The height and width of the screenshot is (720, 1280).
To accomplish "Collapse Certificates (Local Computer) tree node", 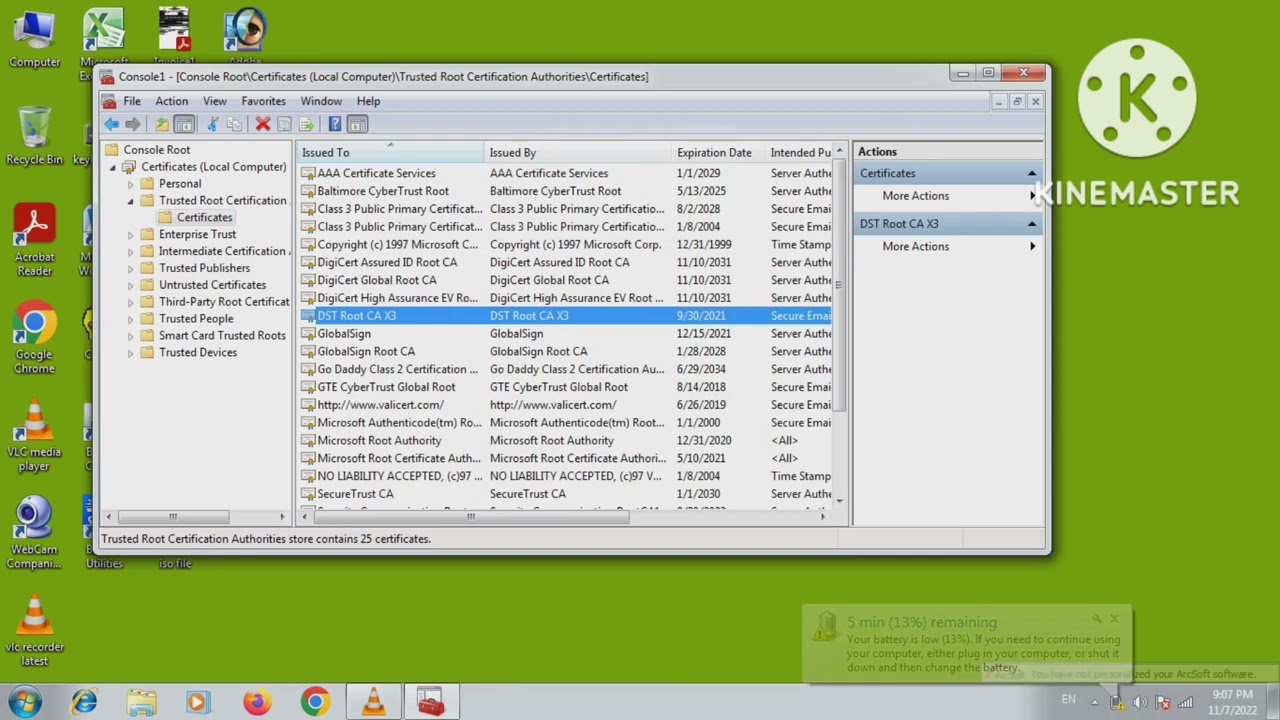I will (x=113, y=167).
